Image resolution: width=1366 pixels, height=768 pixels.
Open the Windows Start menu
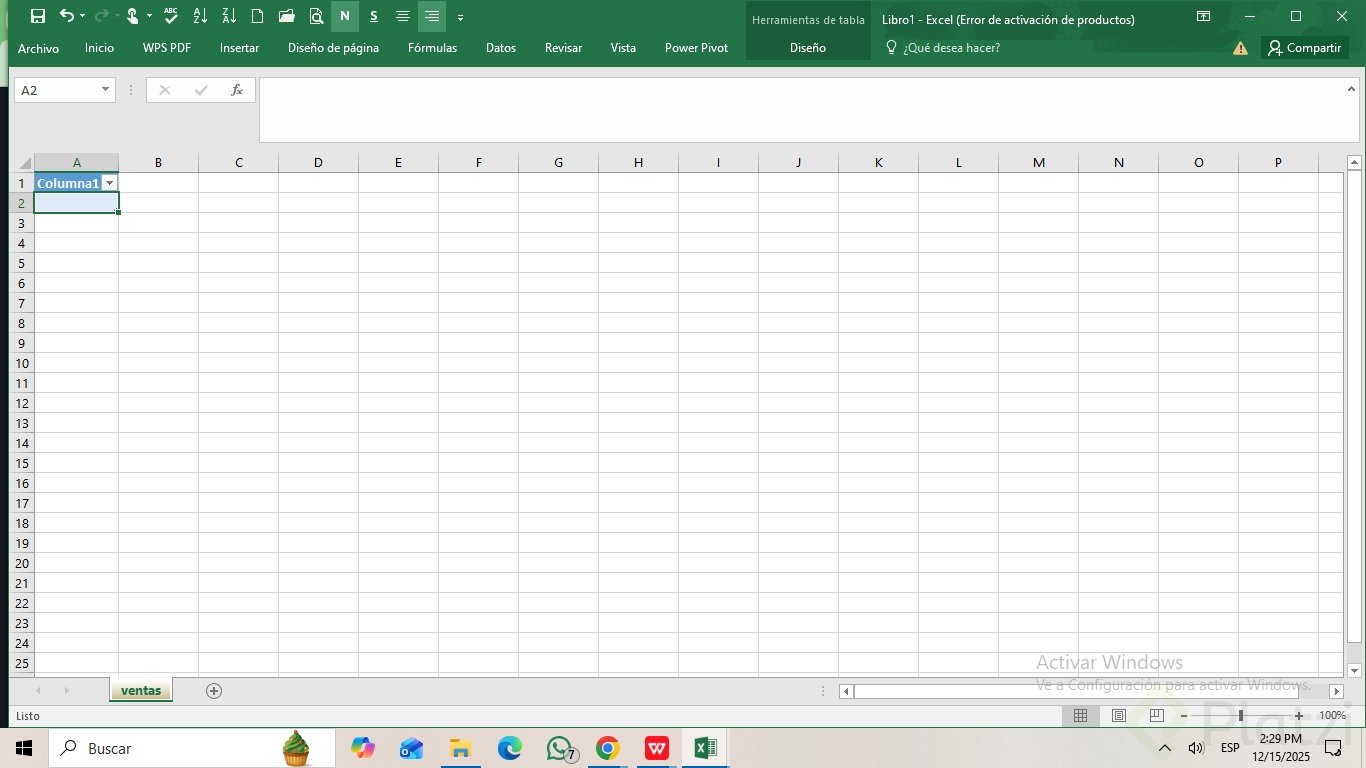pyautogui.click(x=24, y=748)
